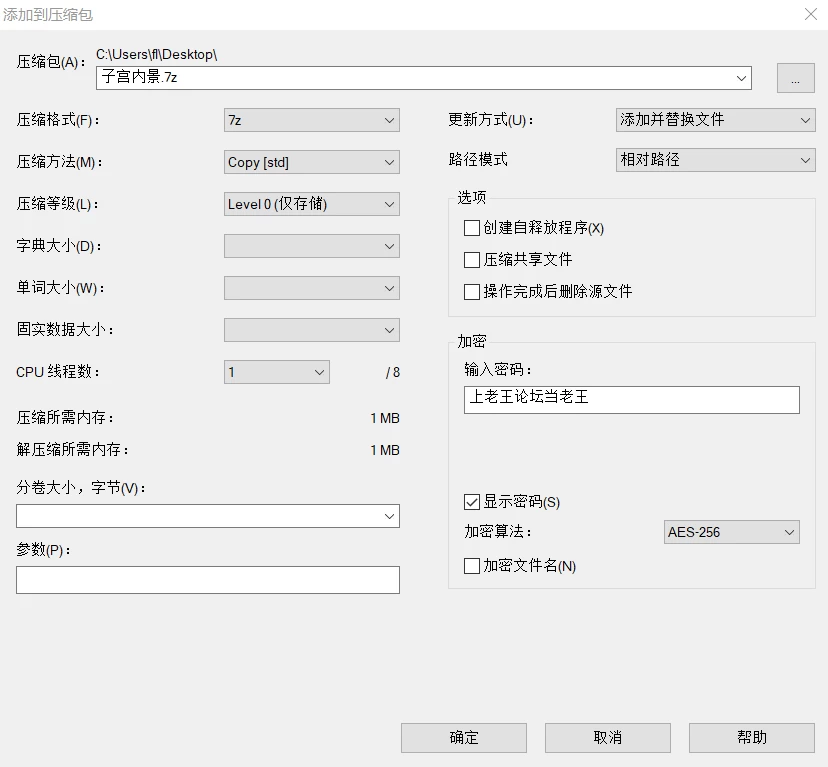Open the 加密算法 AES-256 dropdown

[731, 532]
